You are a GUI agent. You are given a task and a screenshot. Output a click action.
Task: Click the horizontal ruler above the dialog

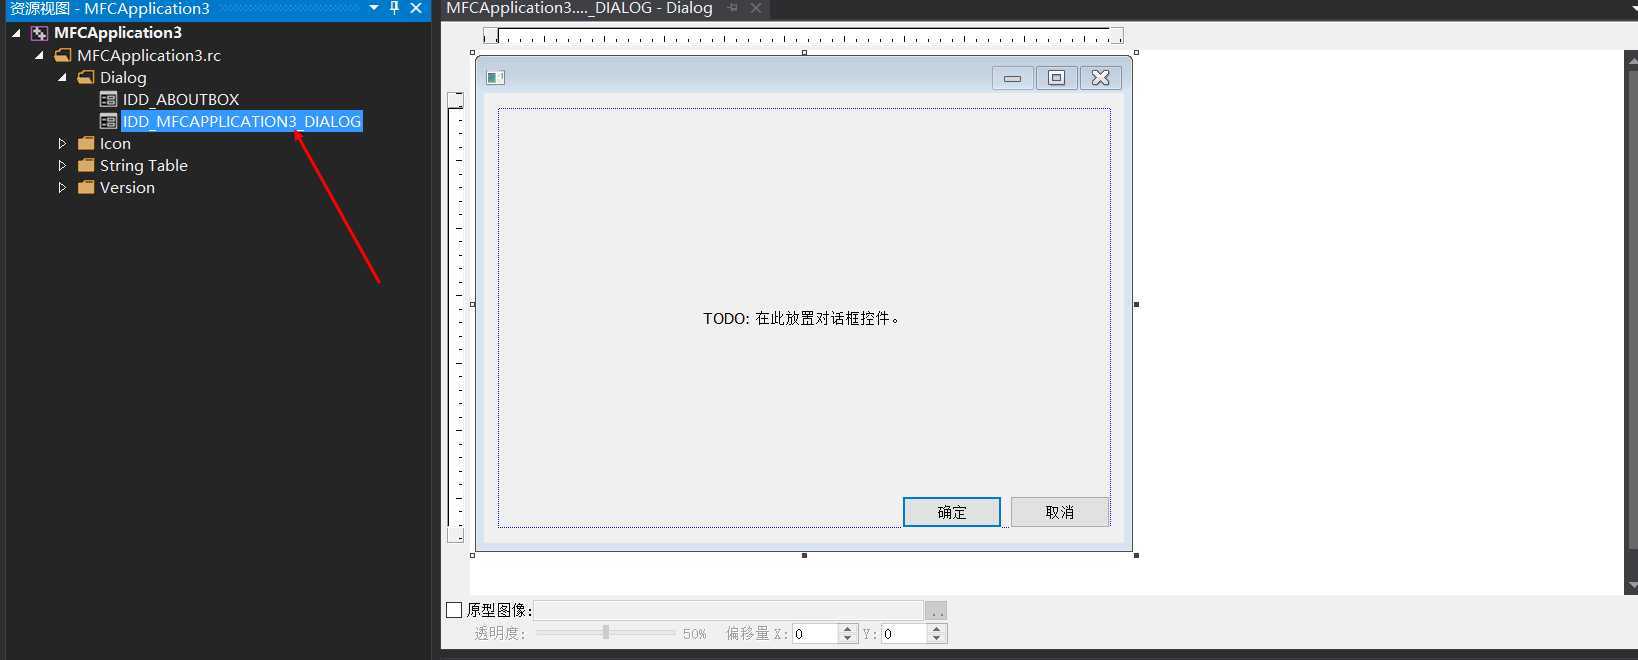point(803,37)
